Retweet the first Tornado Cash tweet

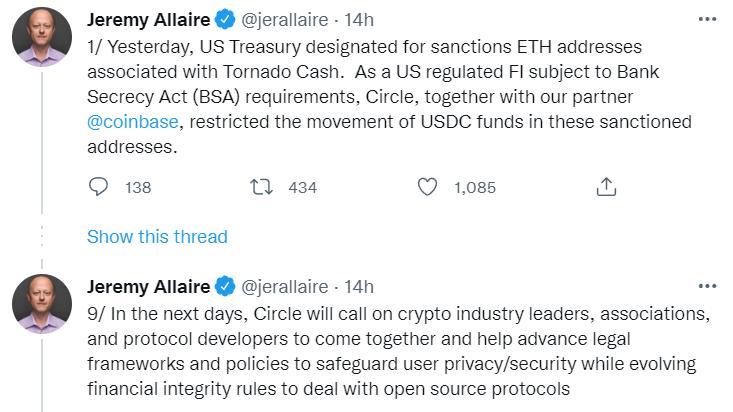tap(262, 187)
